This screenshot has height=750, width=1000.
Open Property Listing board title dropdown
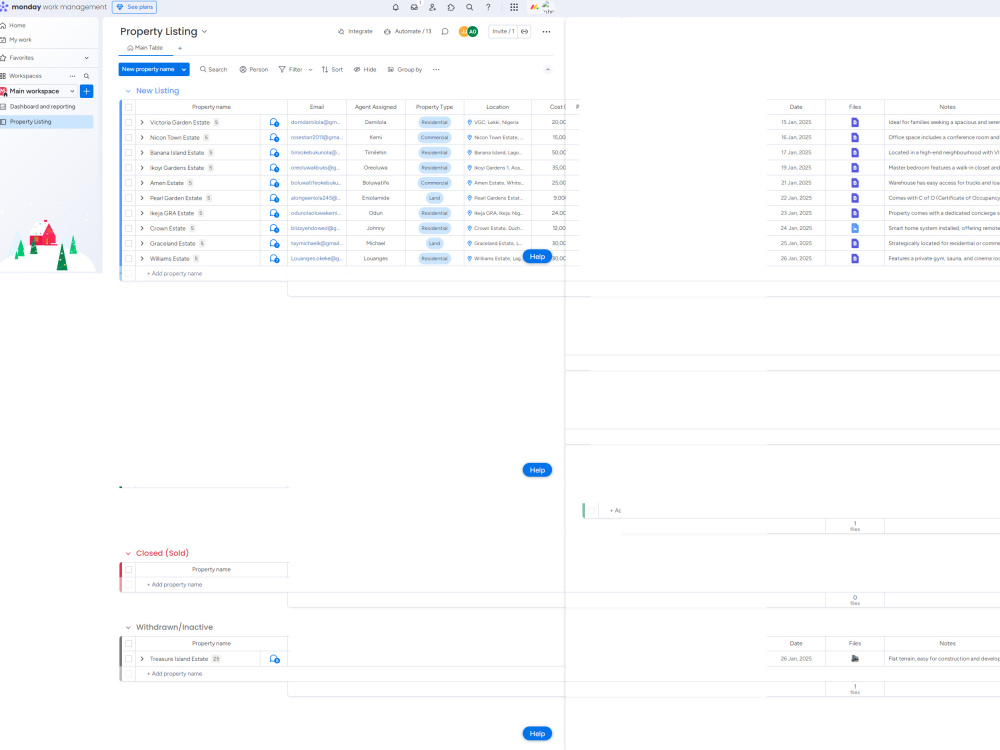[x=205, y=31]
